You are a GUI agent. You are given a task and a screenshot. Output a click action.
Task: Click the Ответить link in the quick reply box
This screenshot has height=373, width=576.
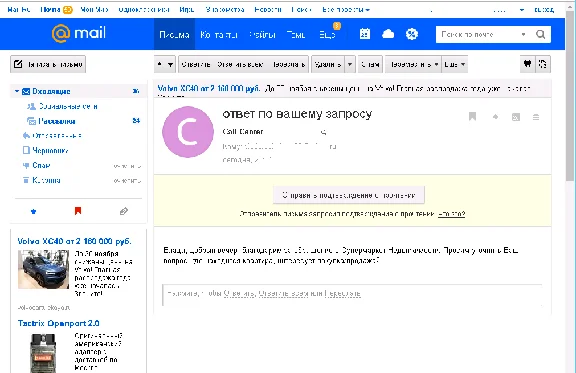(239, 293)
